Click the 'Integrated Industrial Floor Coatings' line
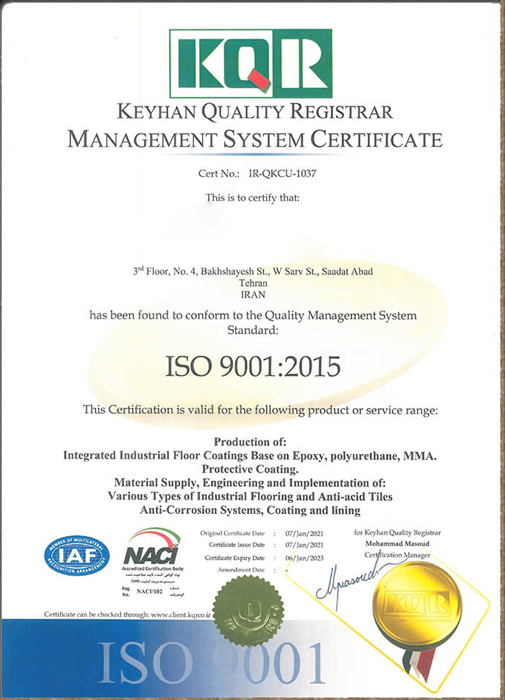This screenshot has width=505, height=700. [x=250, y=456]
